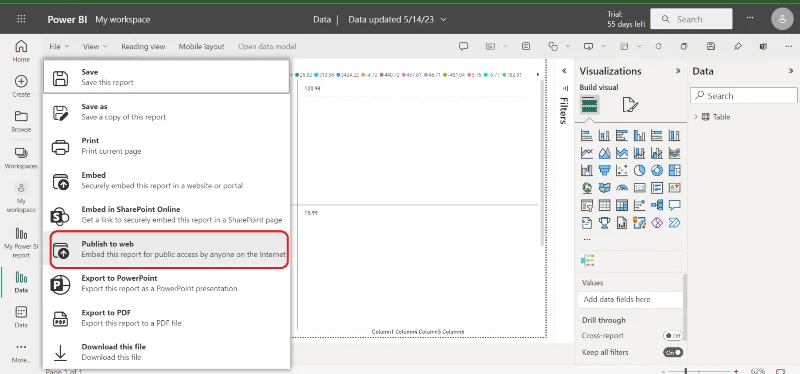Choose Save from File menu
The width and height of the screenshot is (800, 374).
click(166, 77)
